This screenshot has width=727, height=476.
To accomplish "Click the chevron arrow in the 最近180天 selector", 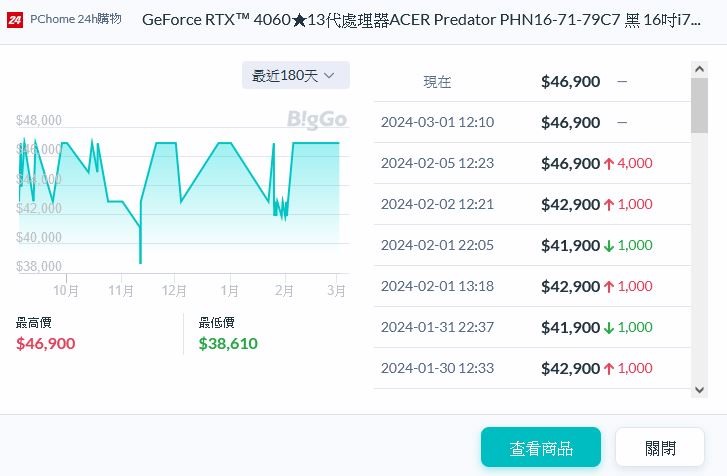I will point(329,76).
